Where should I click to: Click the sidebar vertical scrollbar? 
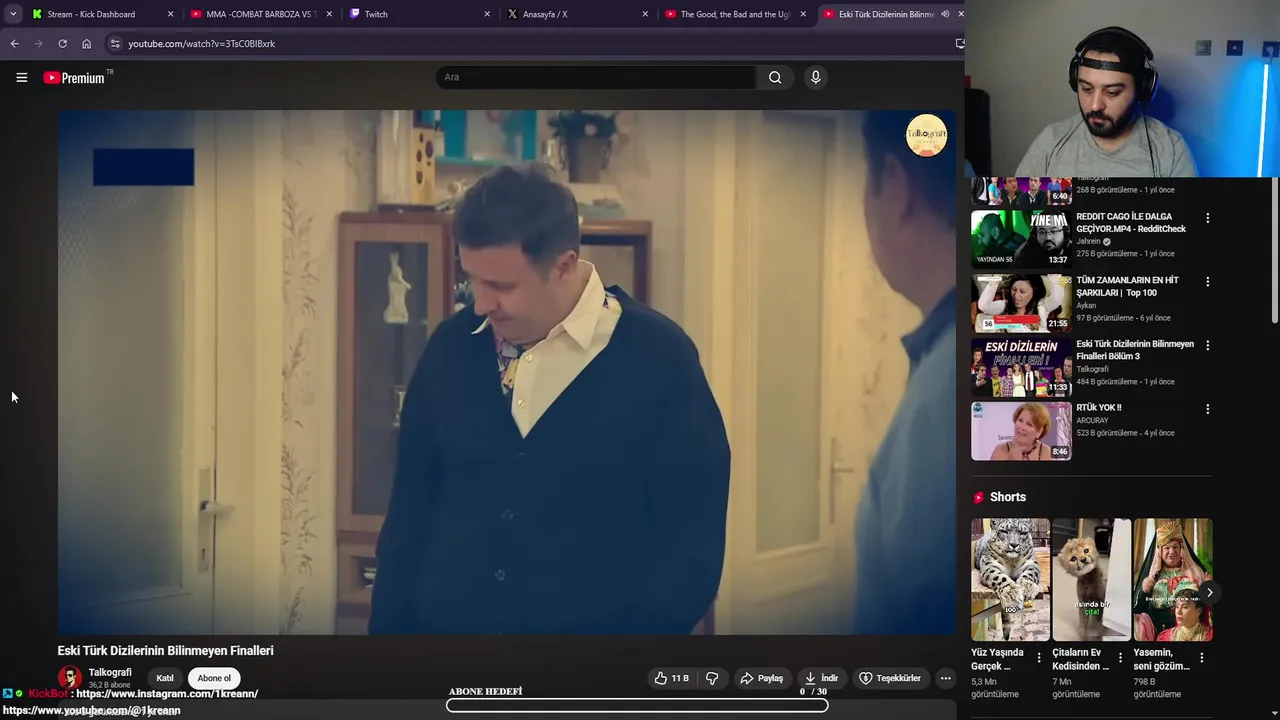click(x=1274, y=252)
